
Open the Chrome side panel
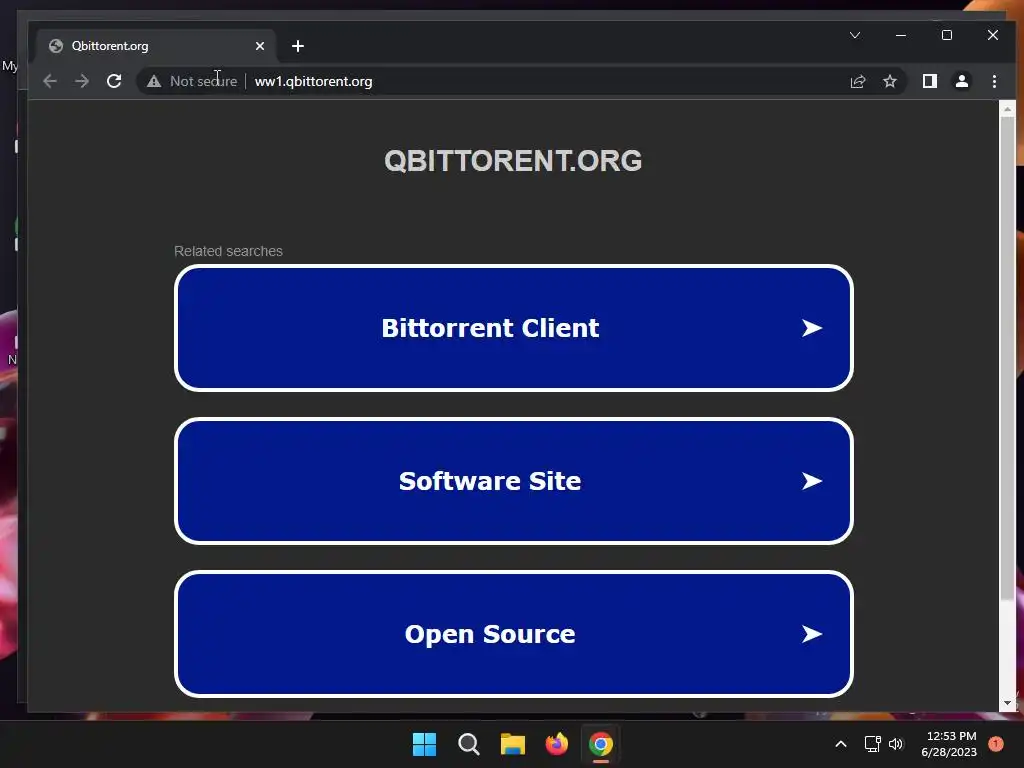(929, 81)
